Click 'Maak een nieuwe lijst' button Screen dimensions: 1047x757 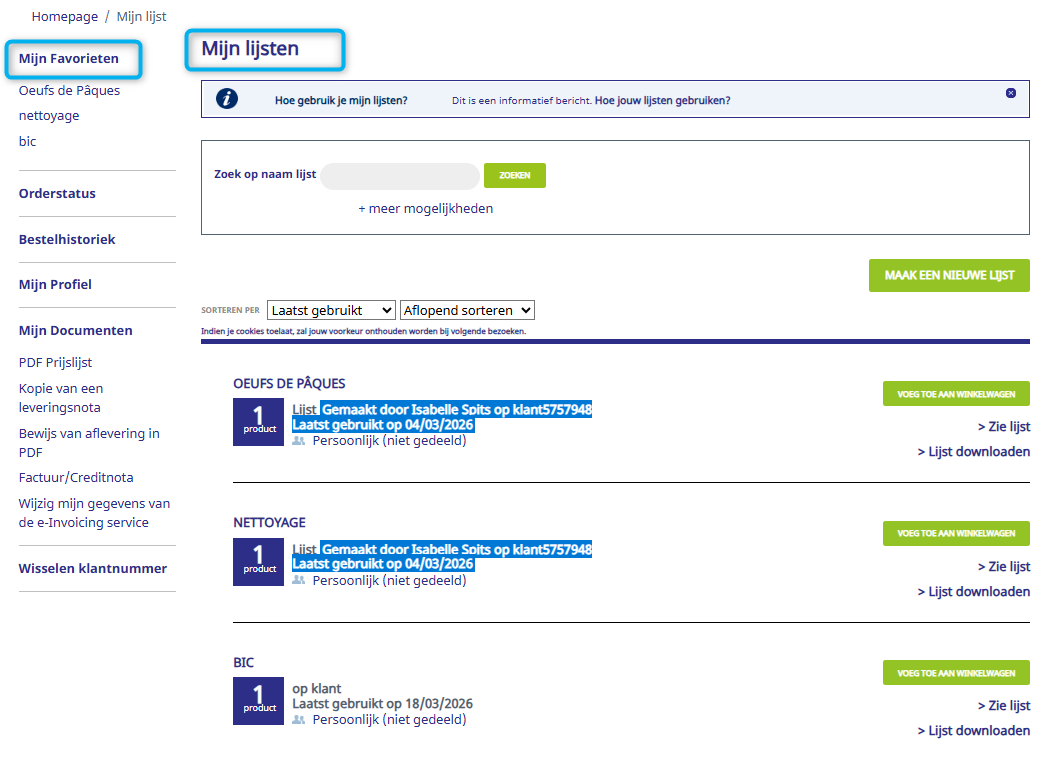tap(948, 275)
